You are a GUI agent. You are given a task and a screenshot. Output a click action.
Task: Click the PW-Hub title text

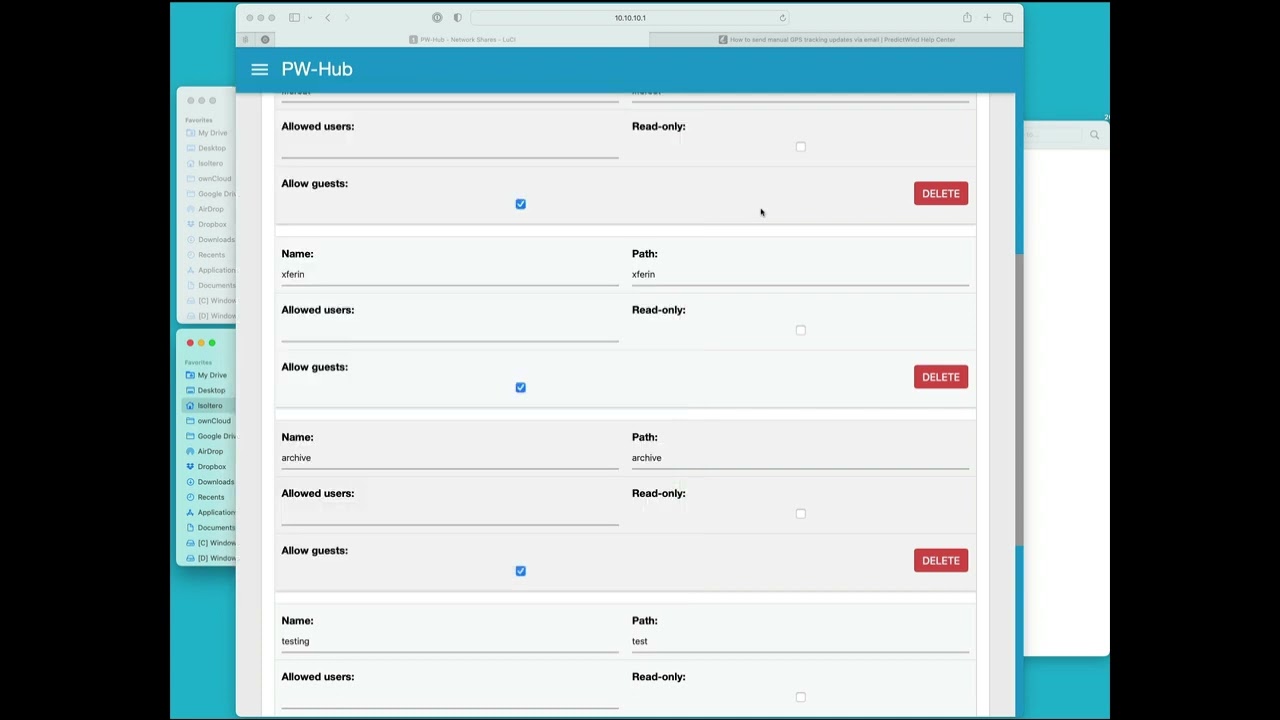click(317, 69)
